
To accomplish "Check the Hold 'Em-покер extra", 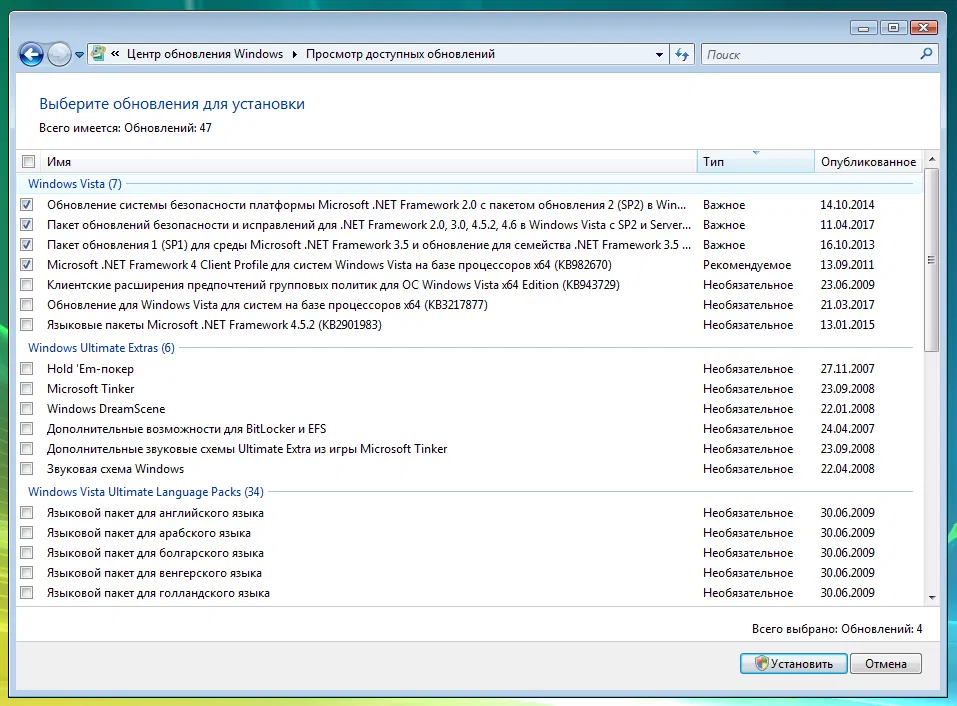I will click(x=27, y=369).
